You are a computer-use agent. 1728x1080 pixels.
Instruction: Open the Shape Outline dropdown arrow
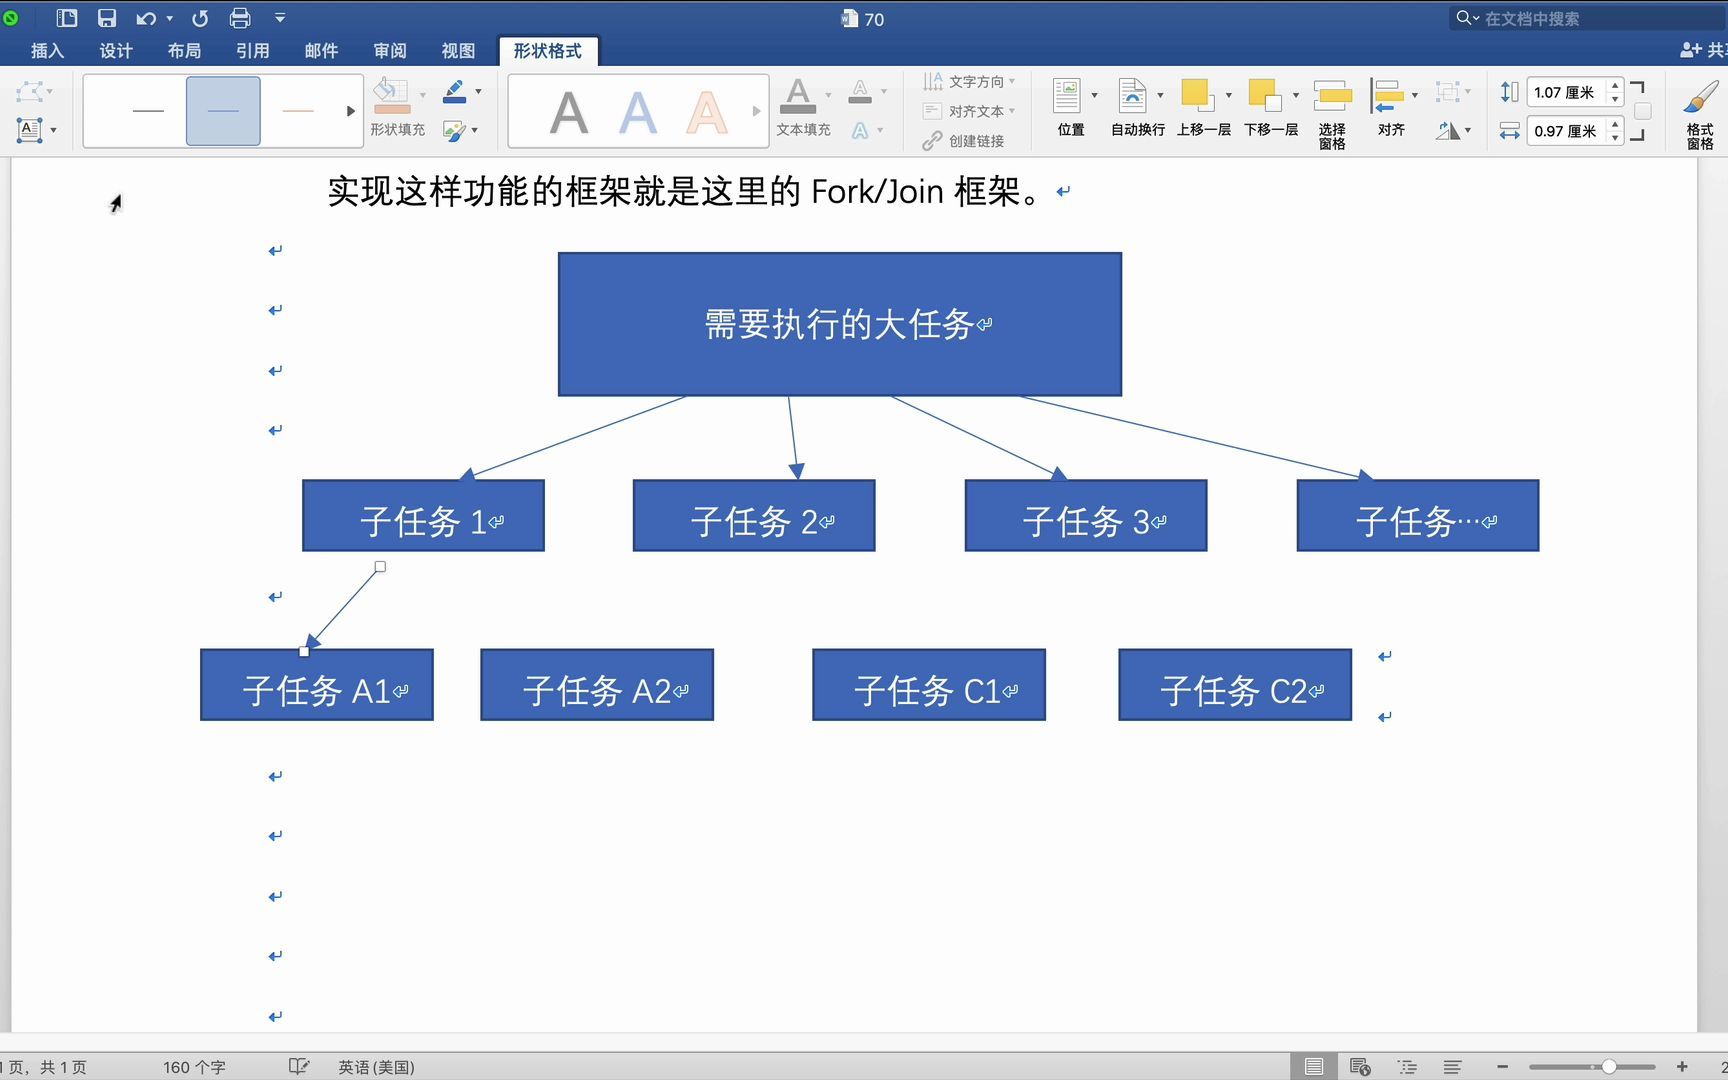[x=478, y=92]
